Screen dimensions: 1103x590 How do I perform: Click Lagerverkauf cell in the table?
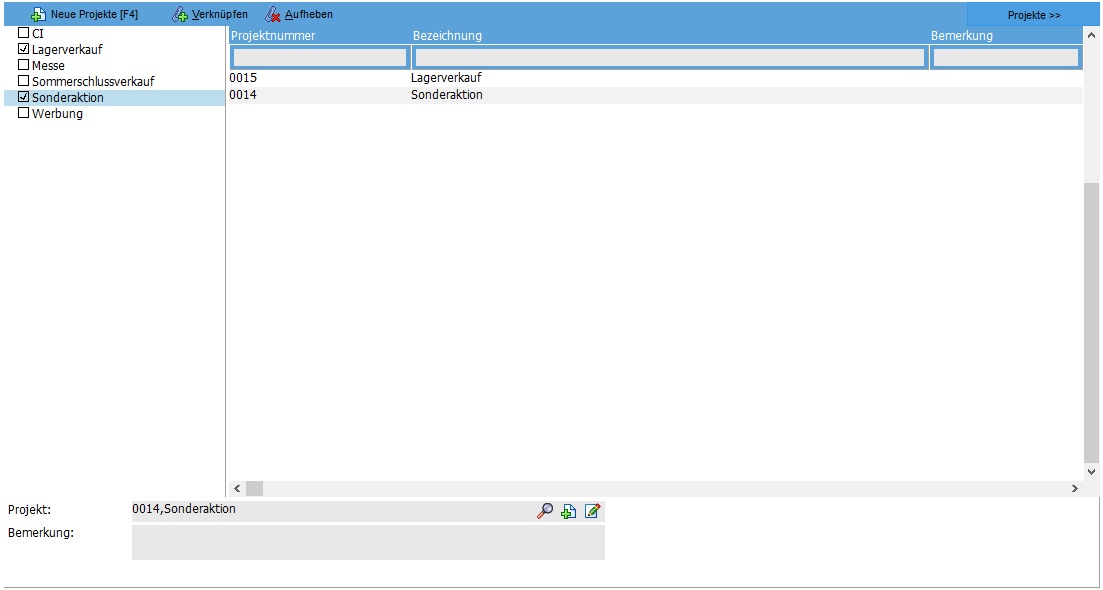[x=446, y=78]
